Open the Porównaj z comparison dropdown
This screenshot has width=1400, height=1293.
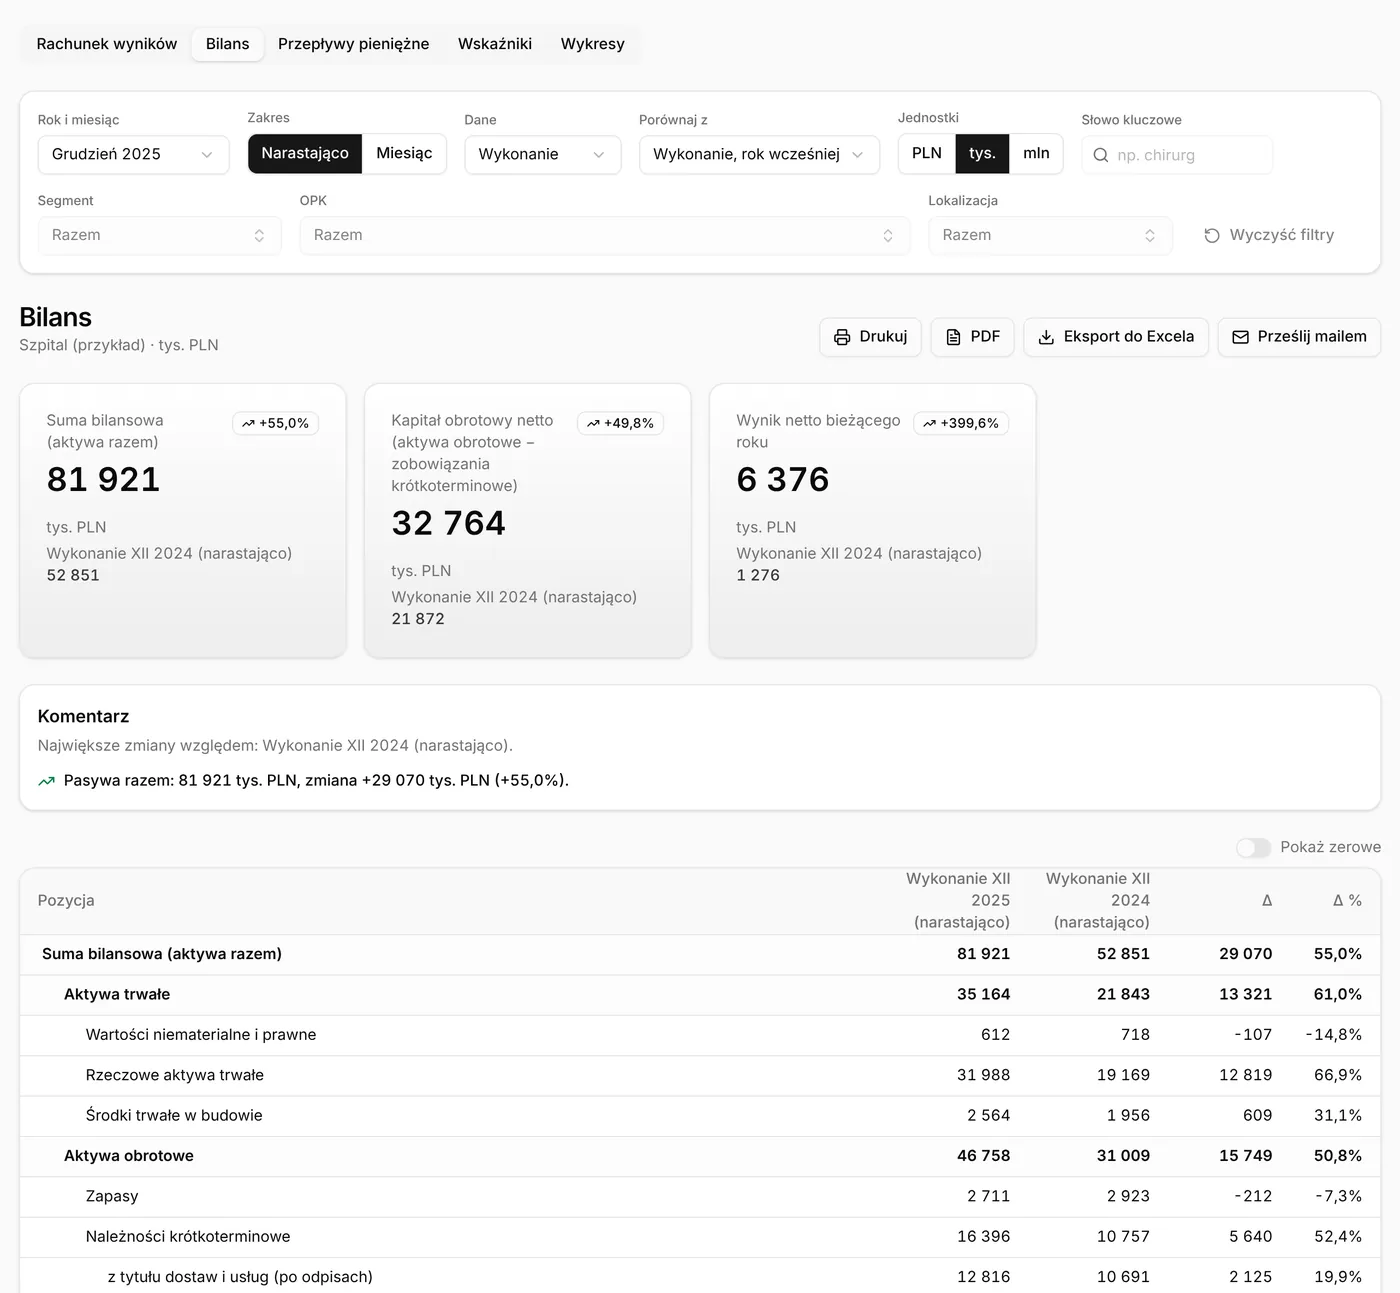point(759,155)
